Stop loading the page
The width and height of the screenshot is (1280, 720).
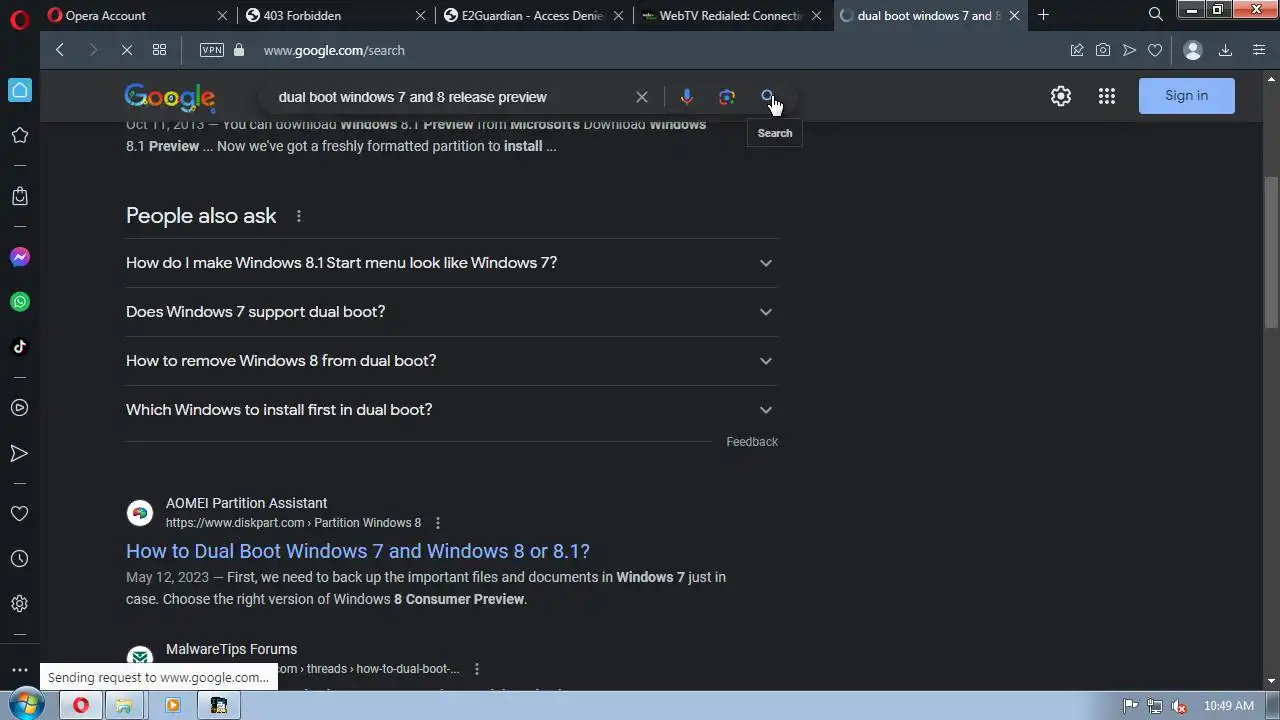click(x=127, y=50)
